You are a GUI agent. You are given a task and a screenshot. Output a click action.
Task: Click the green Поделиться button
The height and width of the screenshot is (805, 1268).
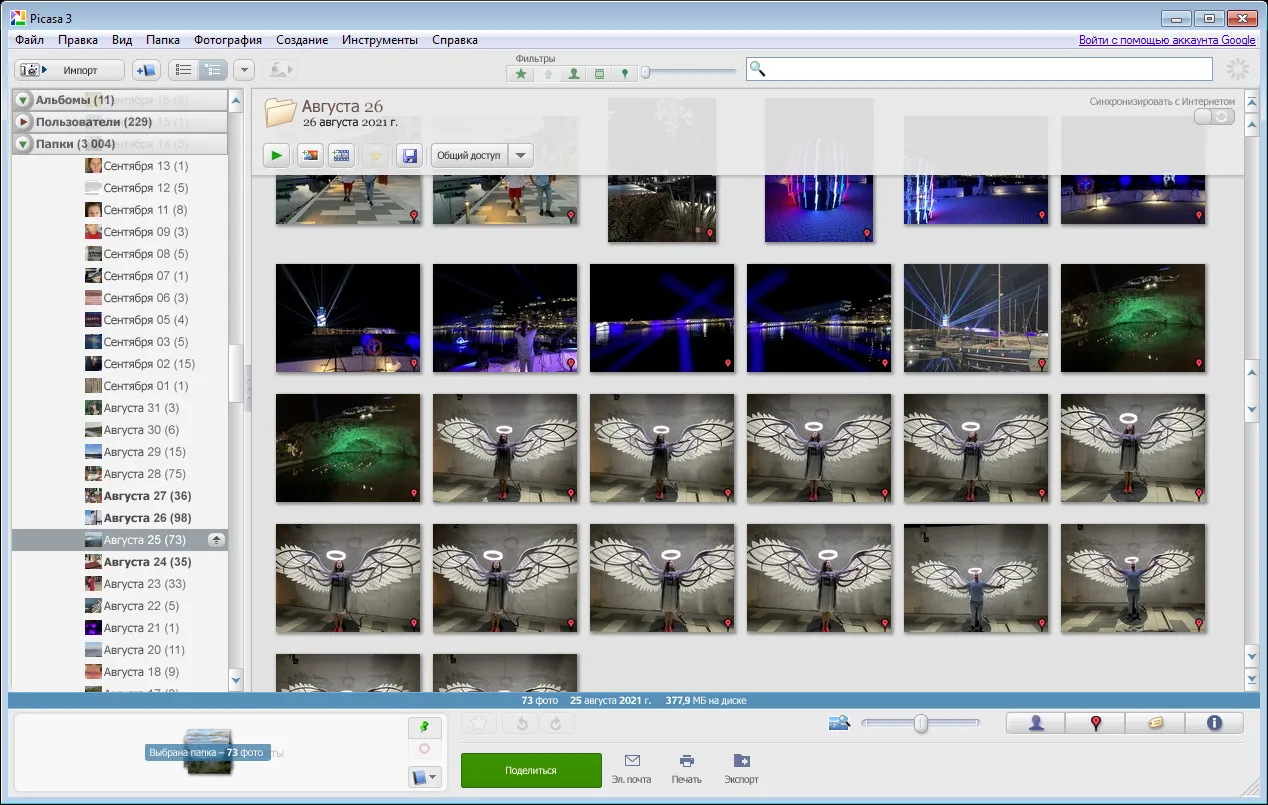point(531,771)
